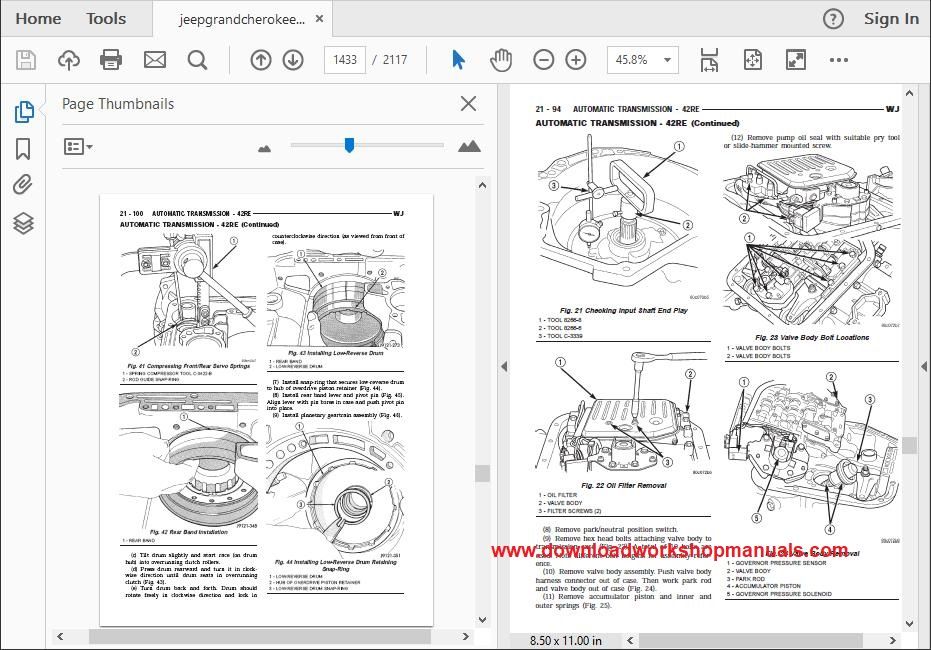Select page 21-100 thumbnail
This screenshot has width=931, height=650.
pos(266,410)
